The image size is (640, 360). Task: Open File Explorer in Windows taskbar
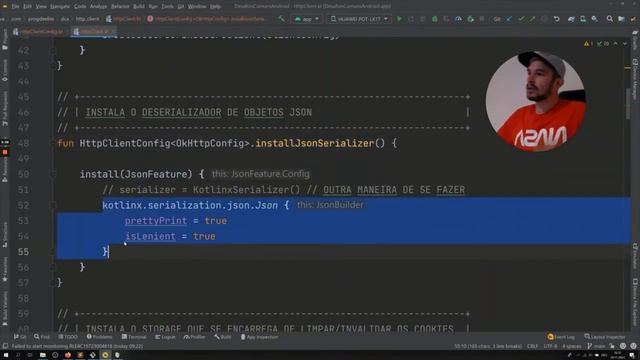point(42,355)
